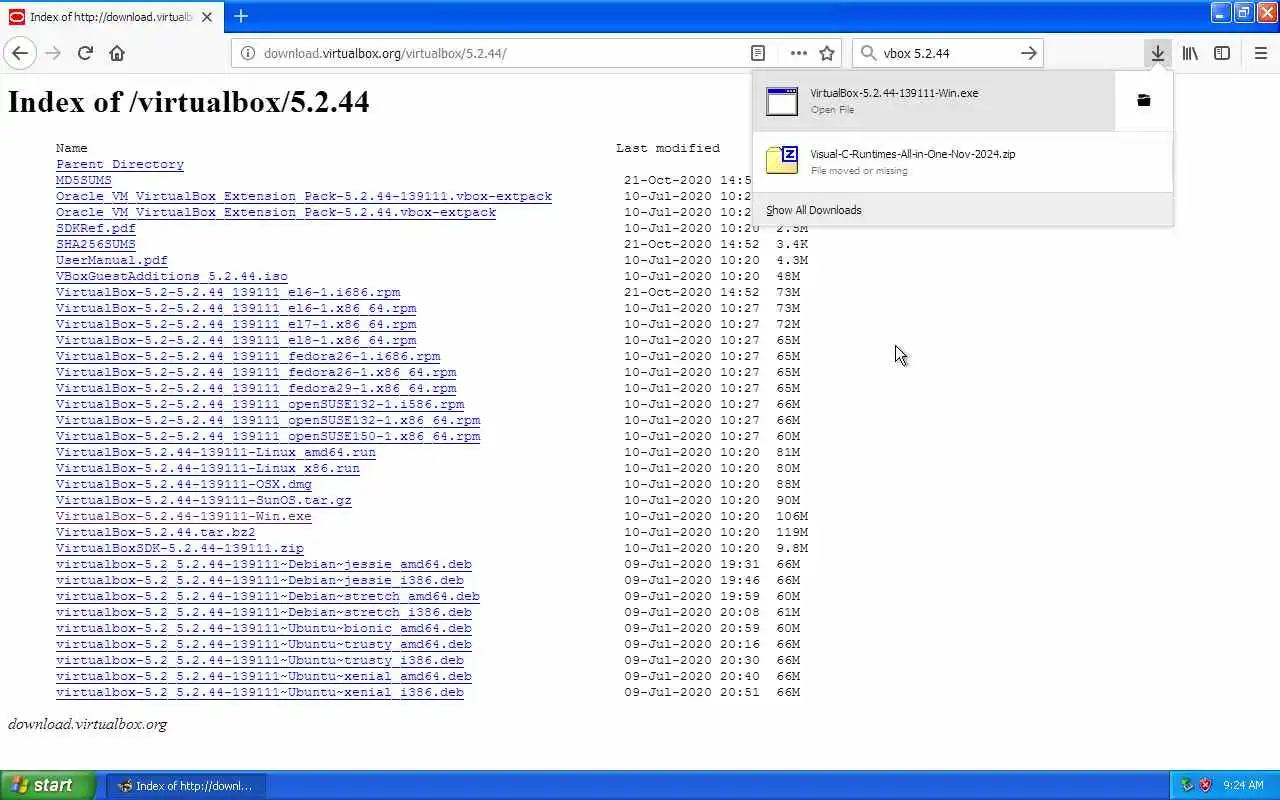Reload the current page

[85, 53]
